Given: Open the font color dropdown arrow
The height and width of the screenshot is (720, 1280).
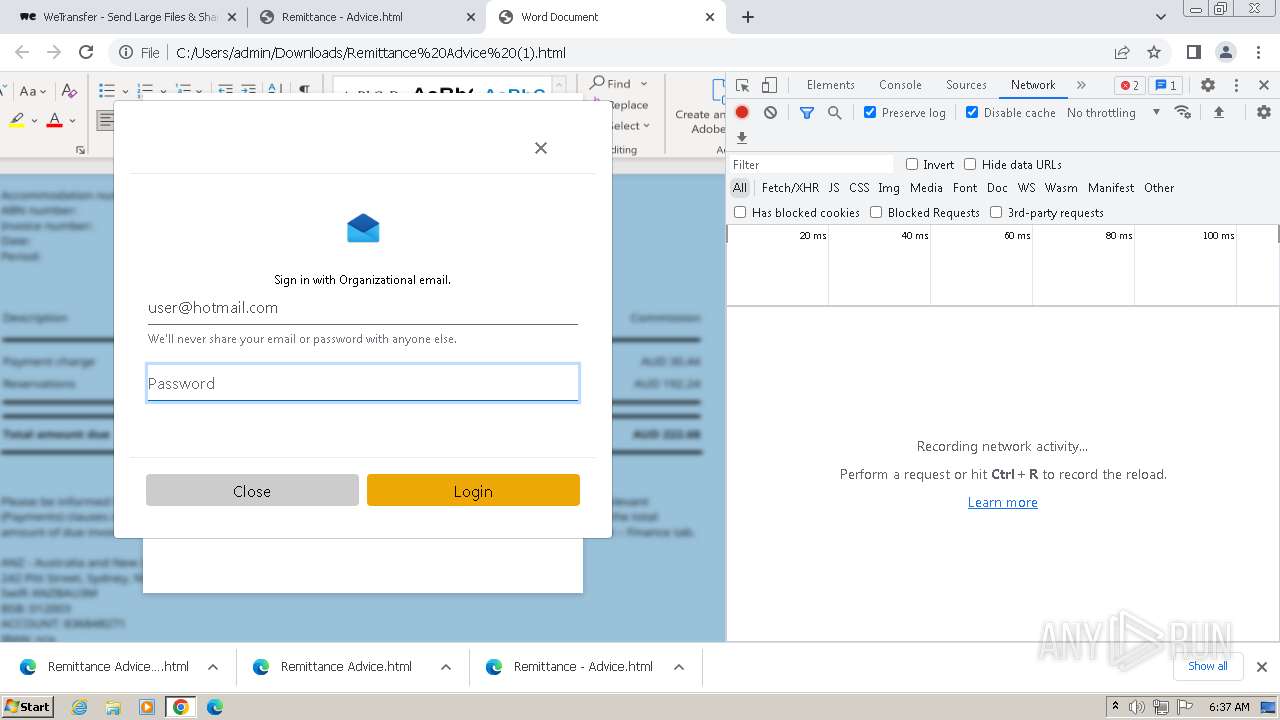Looking at the screenshot, I should click(72, 121).
